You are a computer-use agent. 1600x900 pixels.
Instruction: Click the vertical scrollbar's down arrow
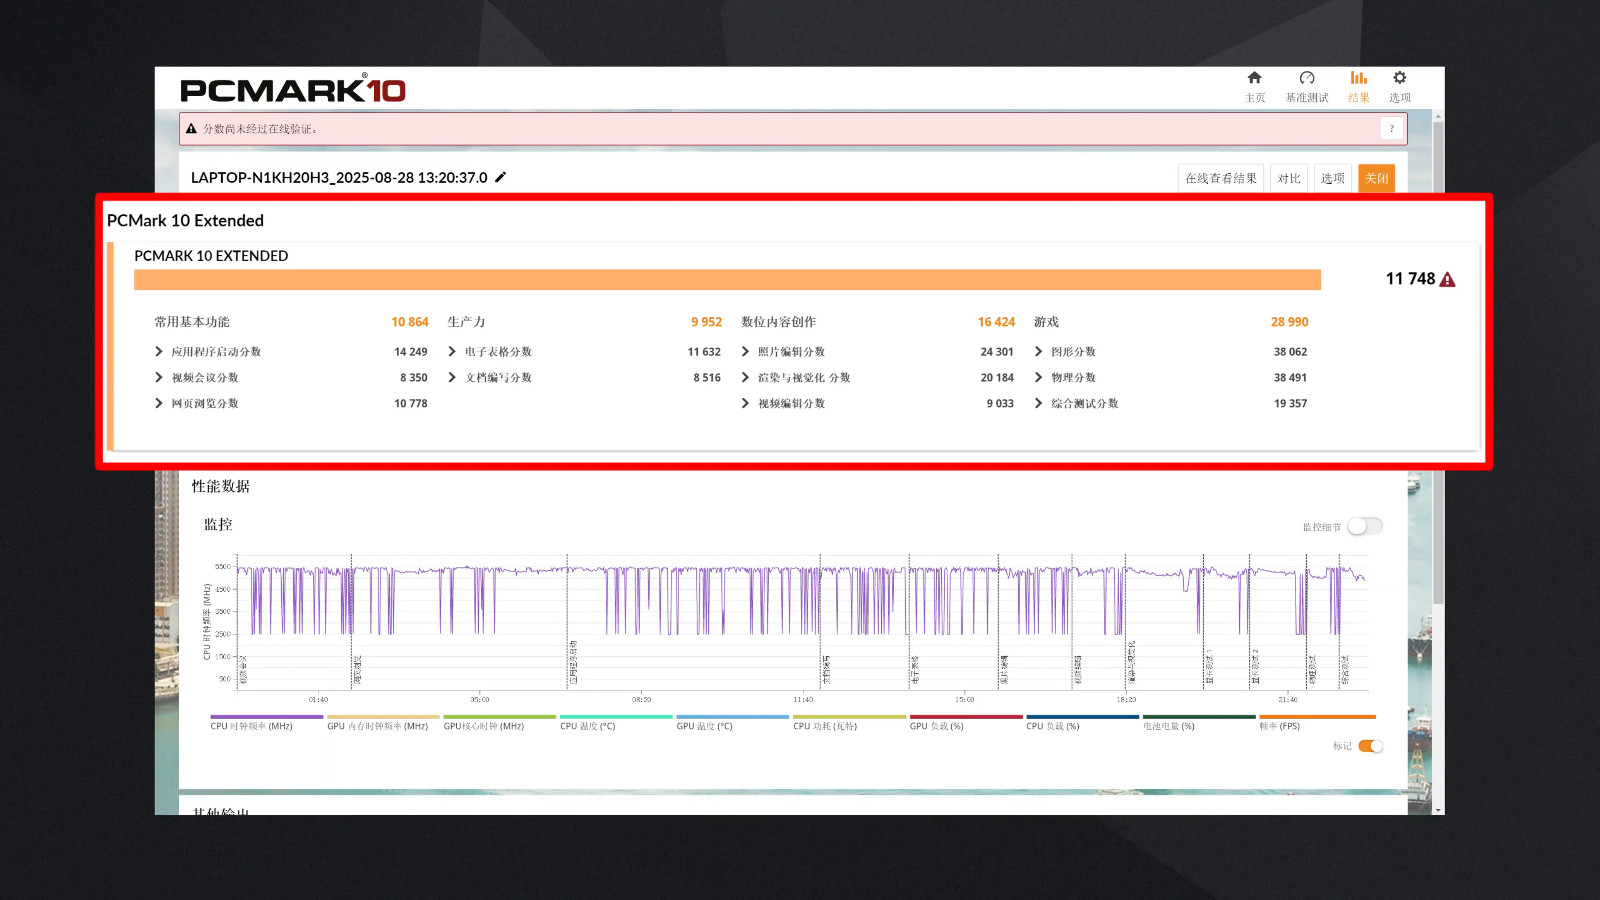(x=1438, y=809)
